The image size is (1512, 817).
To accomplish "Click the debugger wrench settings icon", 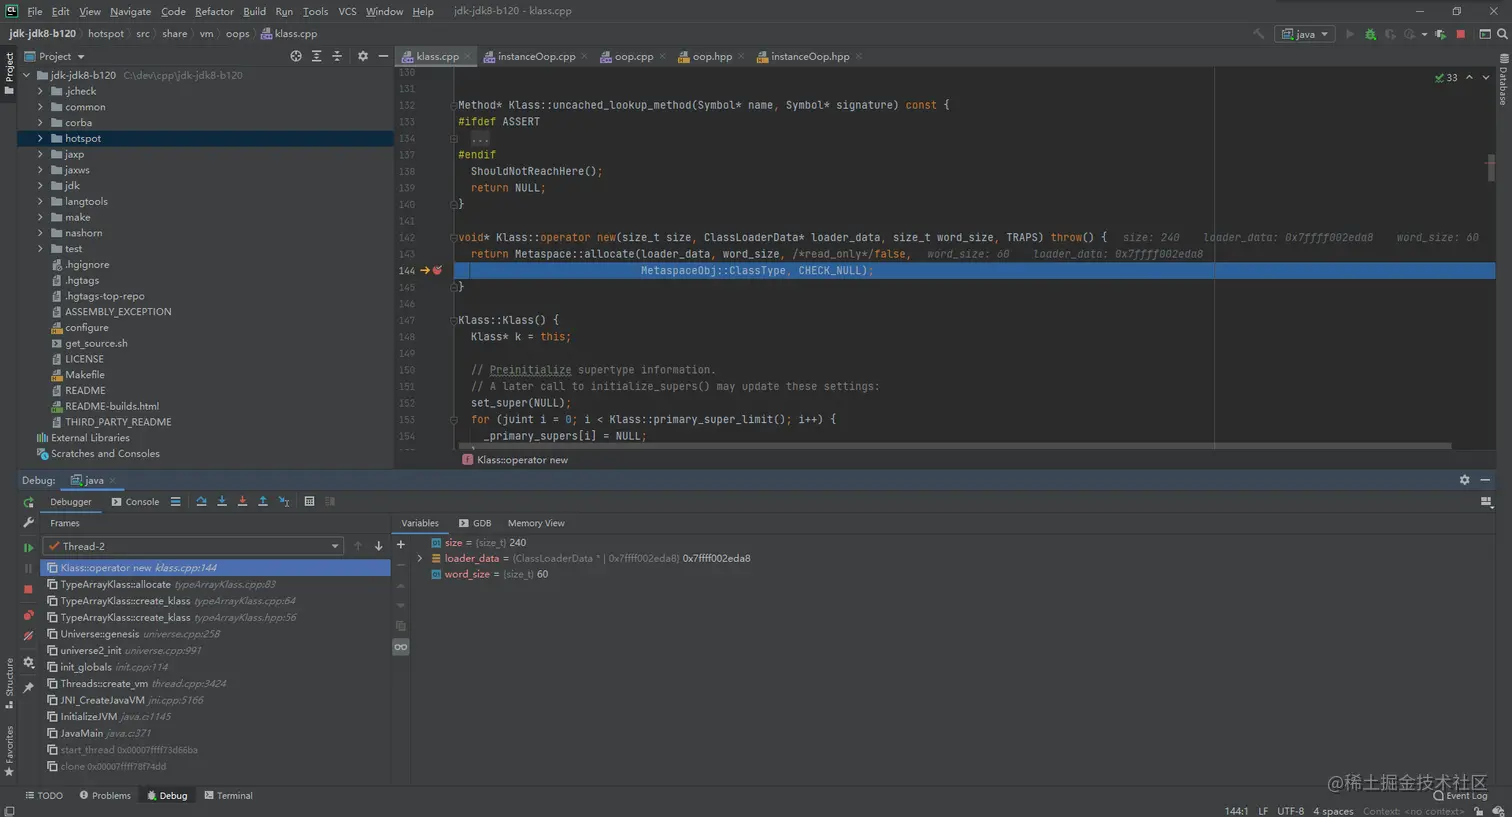I will 28,522.
